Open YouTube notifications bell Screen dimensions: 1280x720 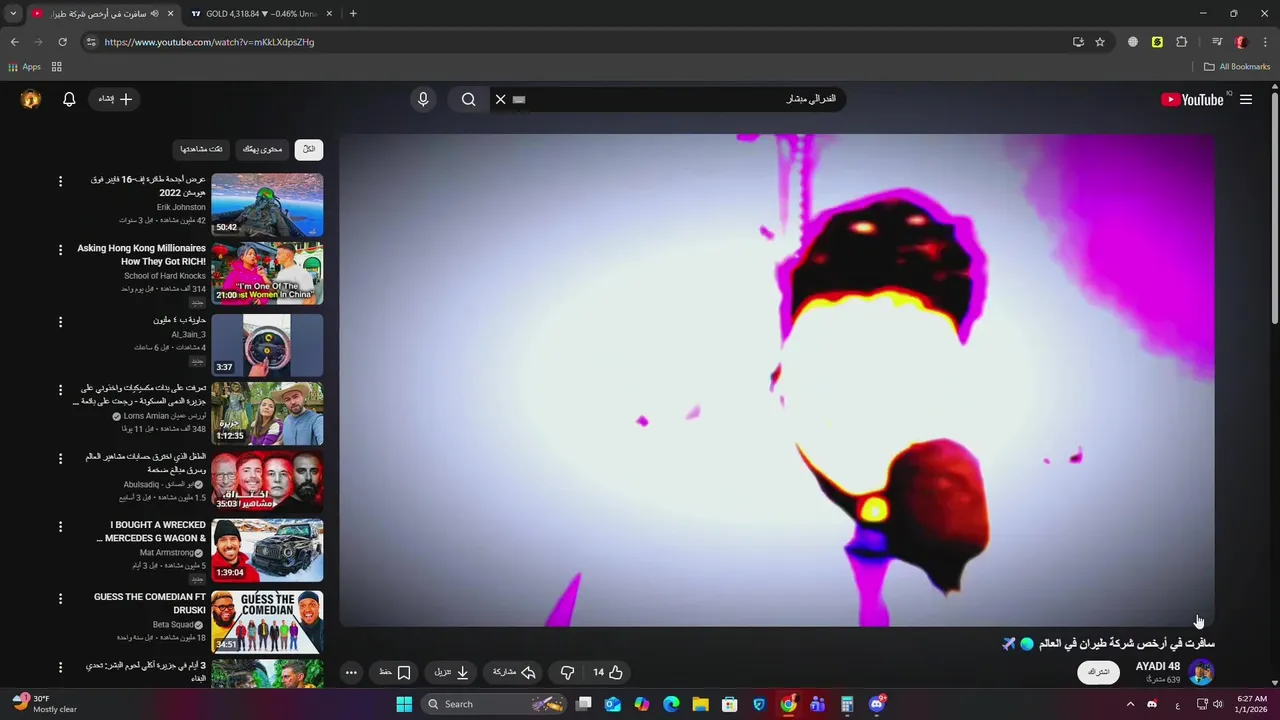click(x=69, y=99)
